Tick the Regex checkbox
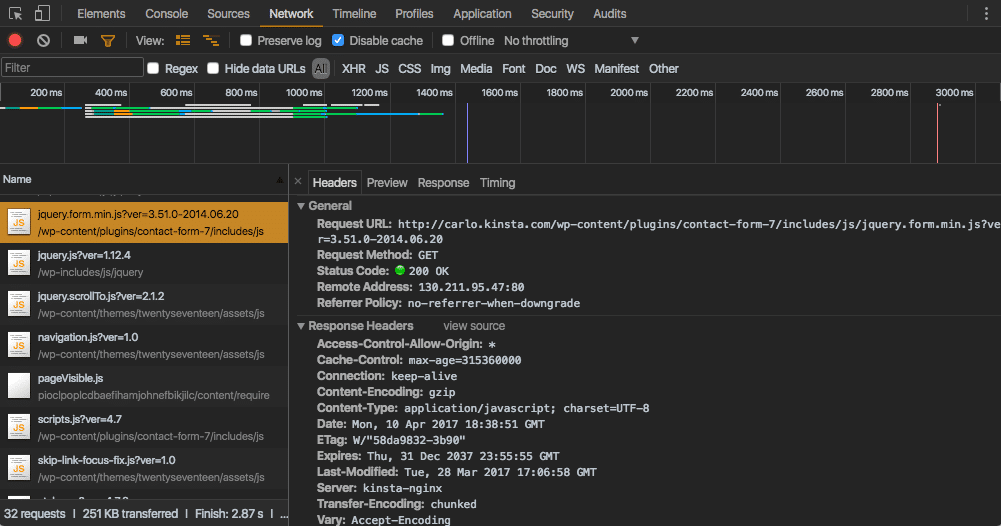 153,68
